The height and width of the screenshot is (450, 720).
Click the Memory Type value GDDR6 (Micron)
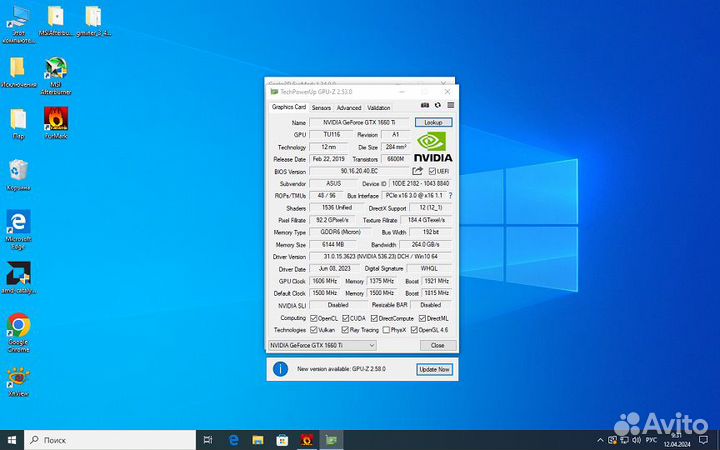tap(340, 232)
